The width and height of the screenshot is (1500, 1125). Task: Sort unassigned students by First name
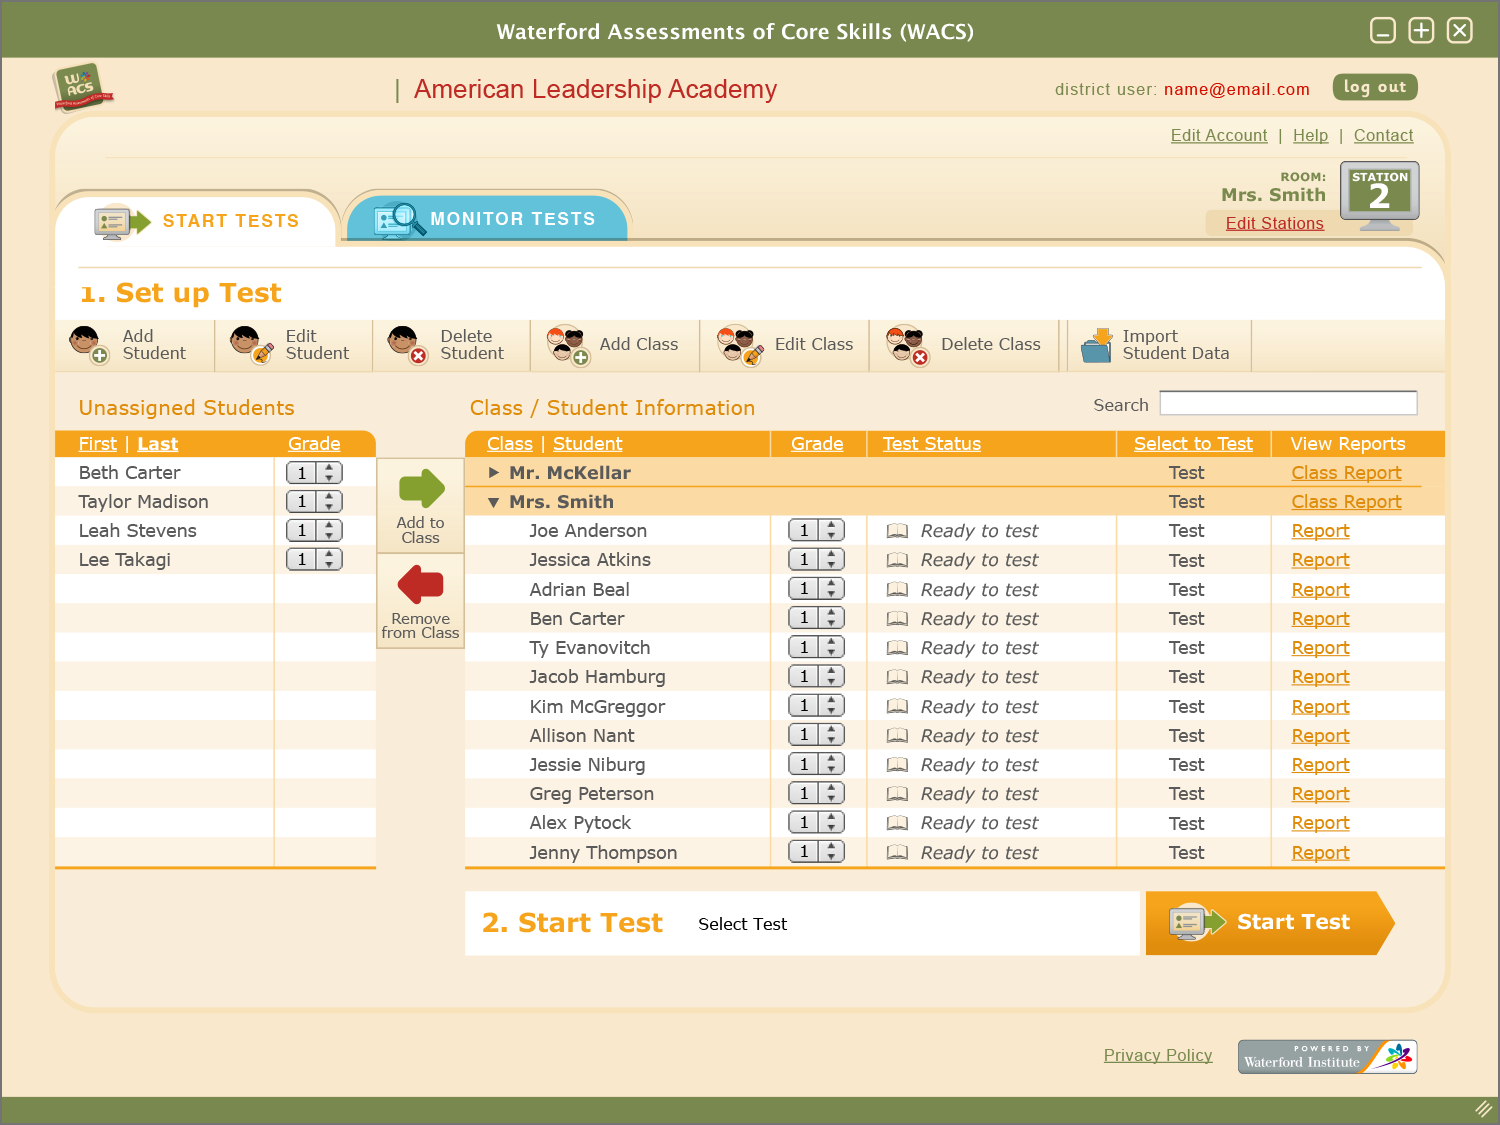pyautogui.click(x=98, y=444)
